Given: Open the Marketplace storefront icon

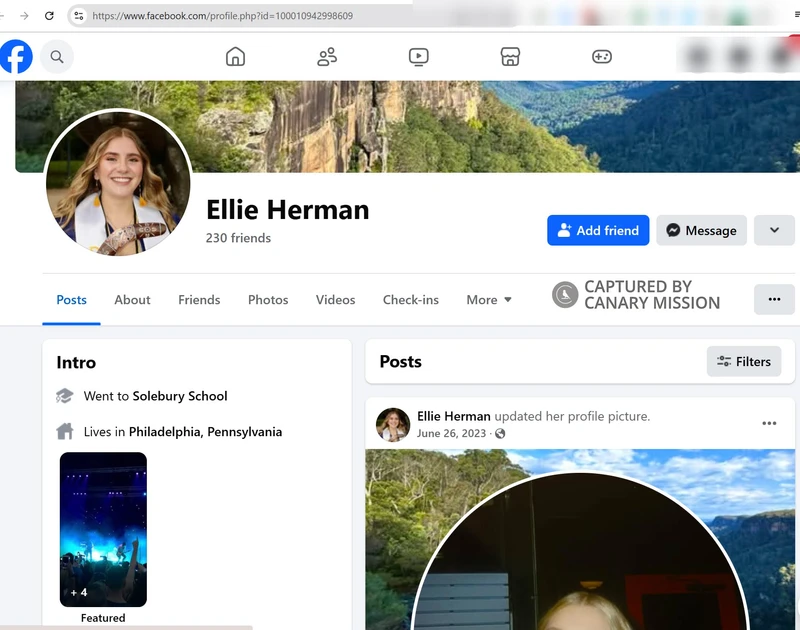Looking at the screenshot, I should click(510, 57).
